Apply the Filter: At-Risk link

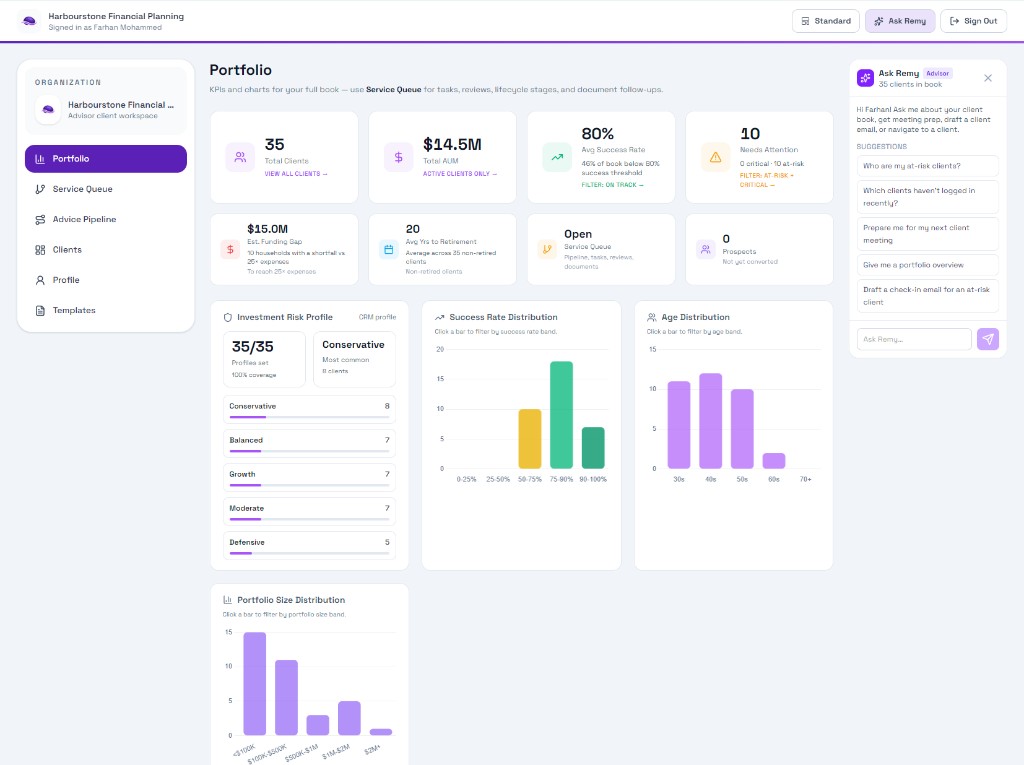pyautogui.click(x=767, y=176)
